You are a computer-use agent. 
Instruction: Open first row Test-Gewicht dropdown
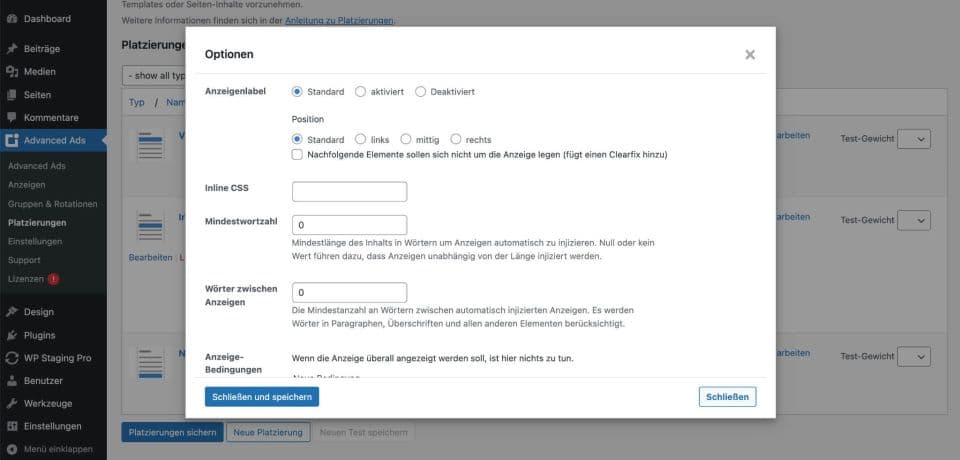tap(914, 139)
